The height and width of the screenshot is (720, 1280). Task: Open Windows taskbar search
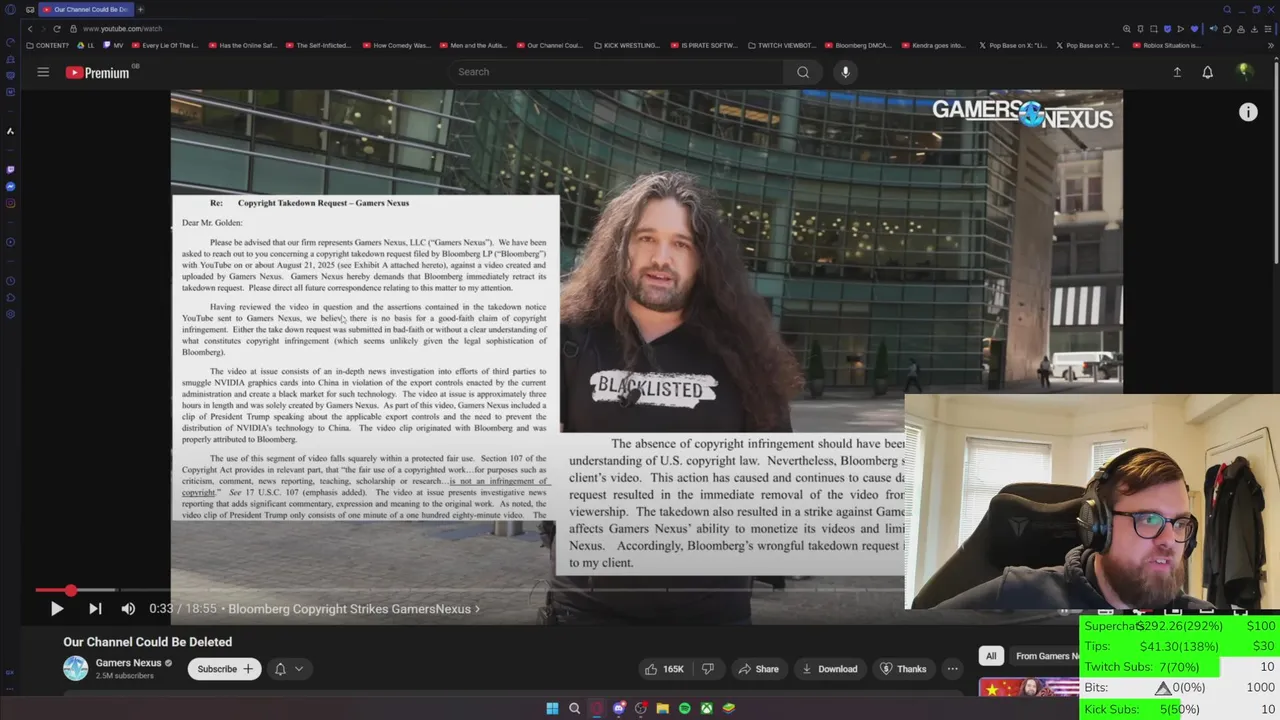coord(574,708)
